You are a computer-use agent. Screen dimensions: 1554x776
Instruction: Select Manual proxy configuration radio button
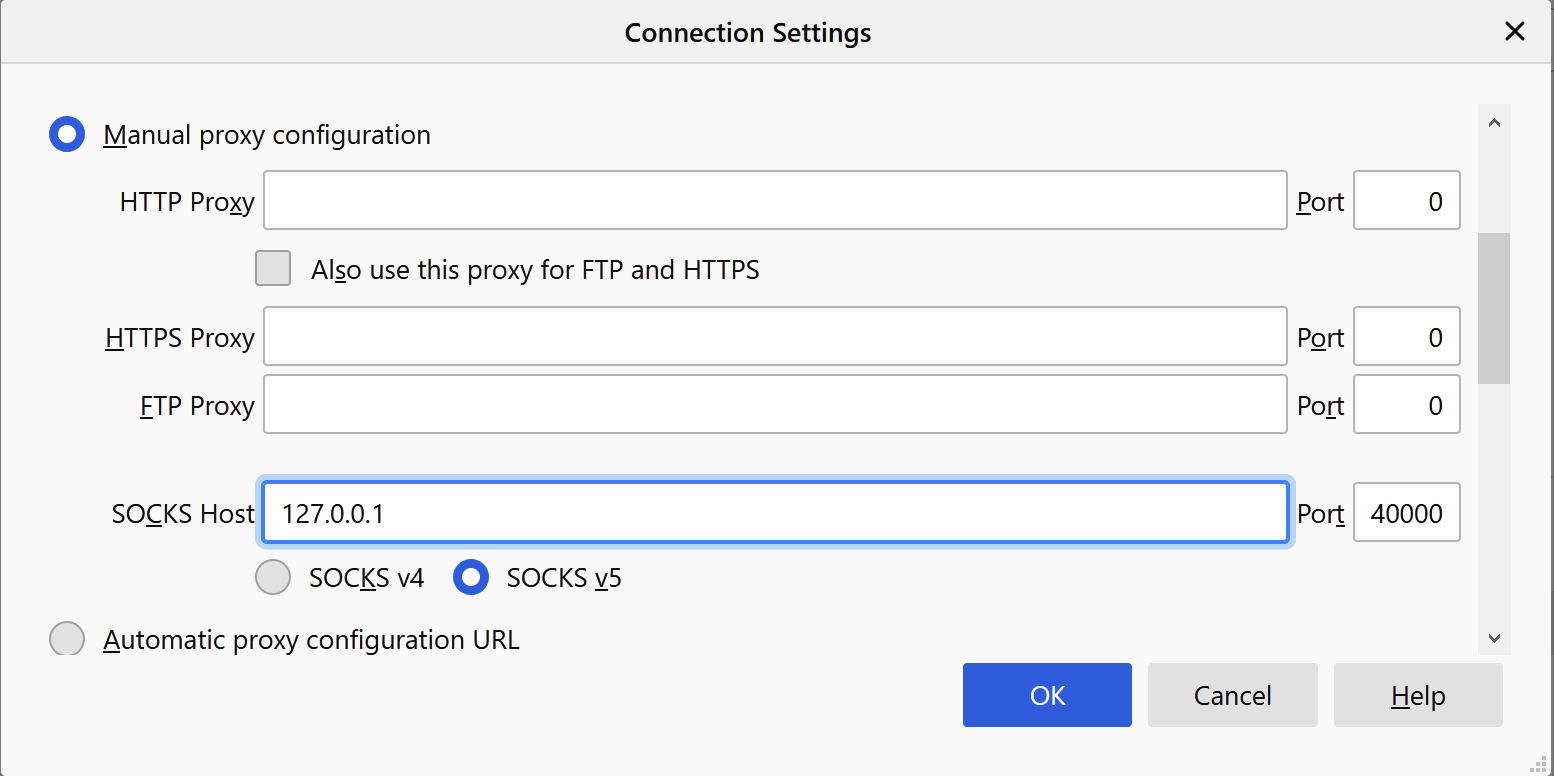coord(67,134)
